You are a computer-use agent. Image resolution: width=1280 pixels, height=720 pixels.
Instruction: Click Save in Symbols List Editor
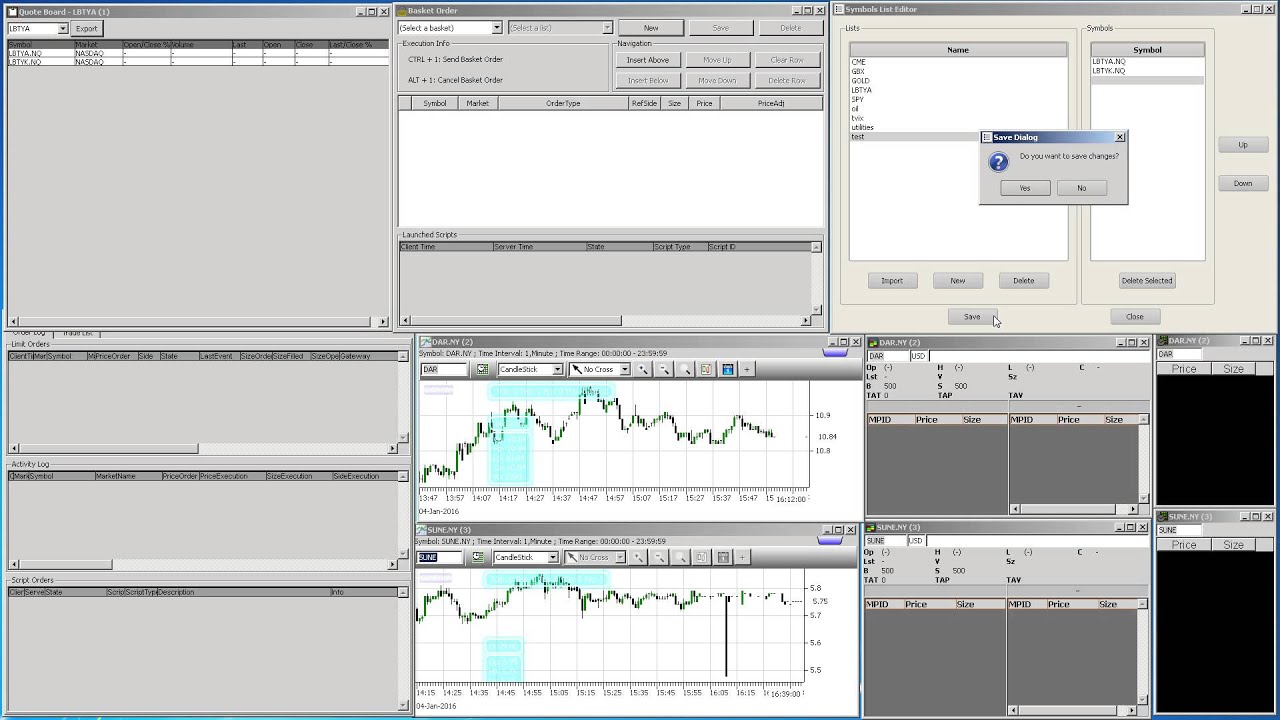(972, 317)
